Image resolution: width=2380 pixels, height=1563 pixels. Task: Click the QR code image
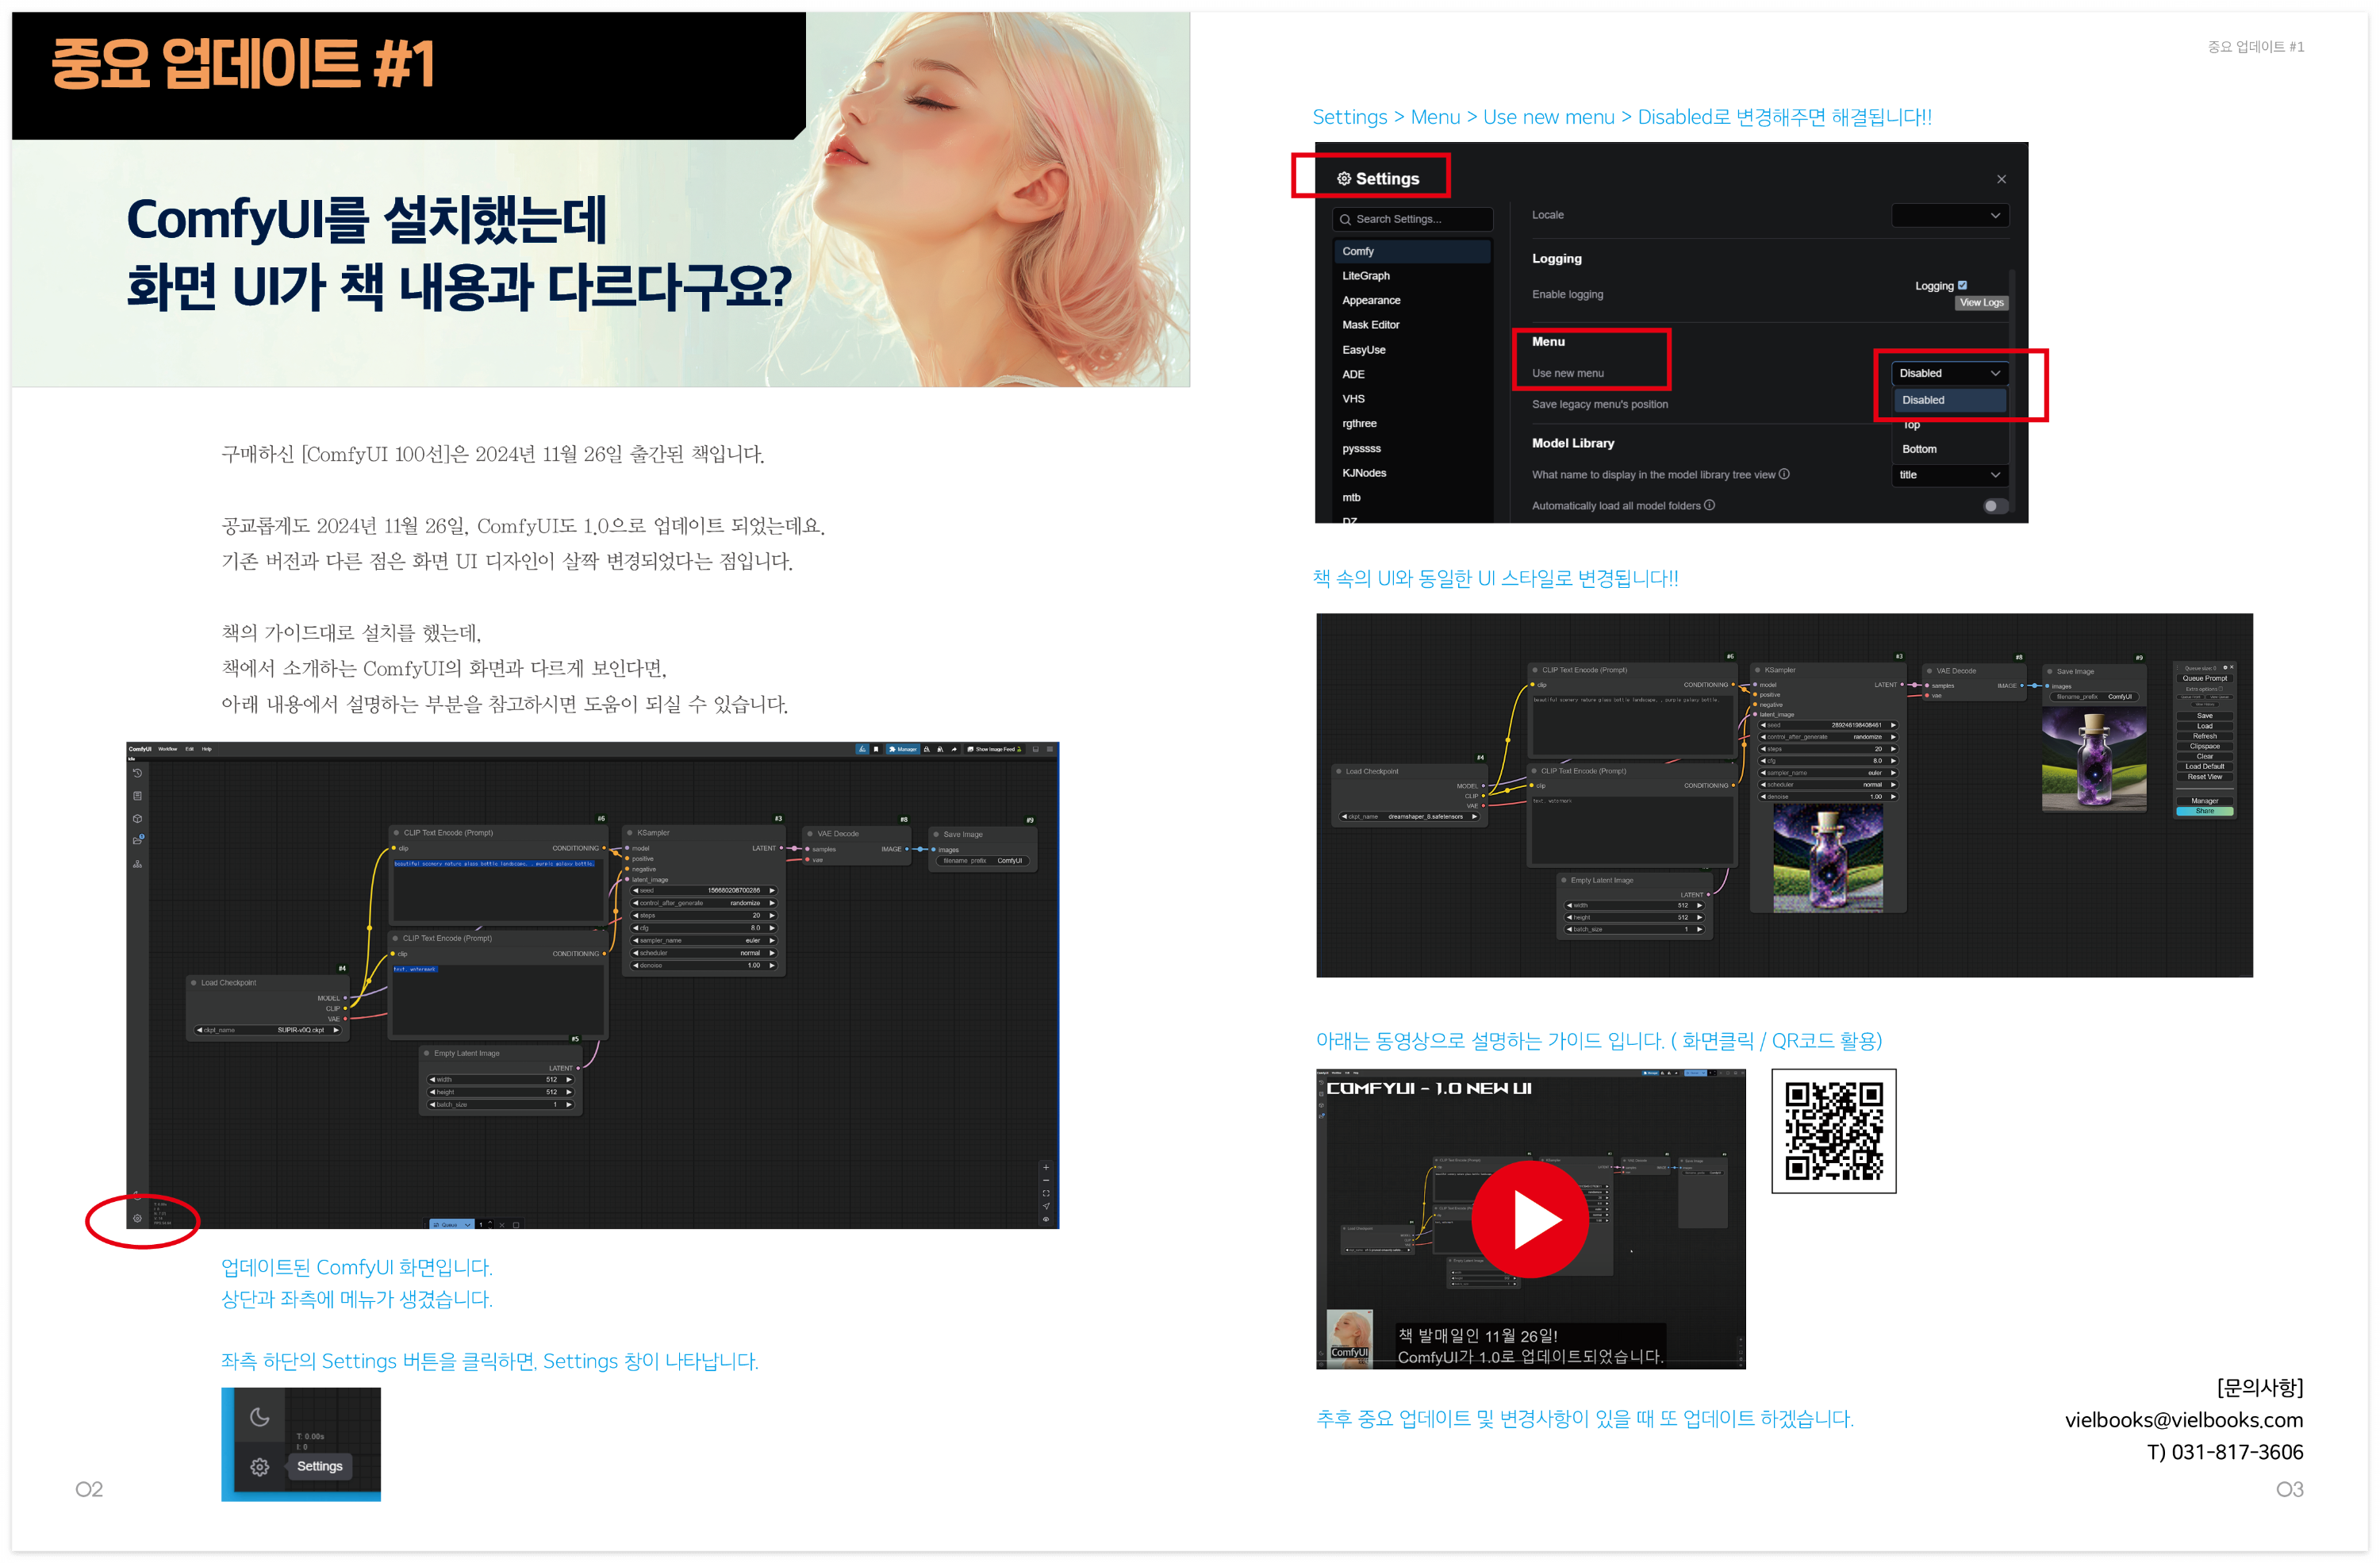[x=1833, y=1131]
